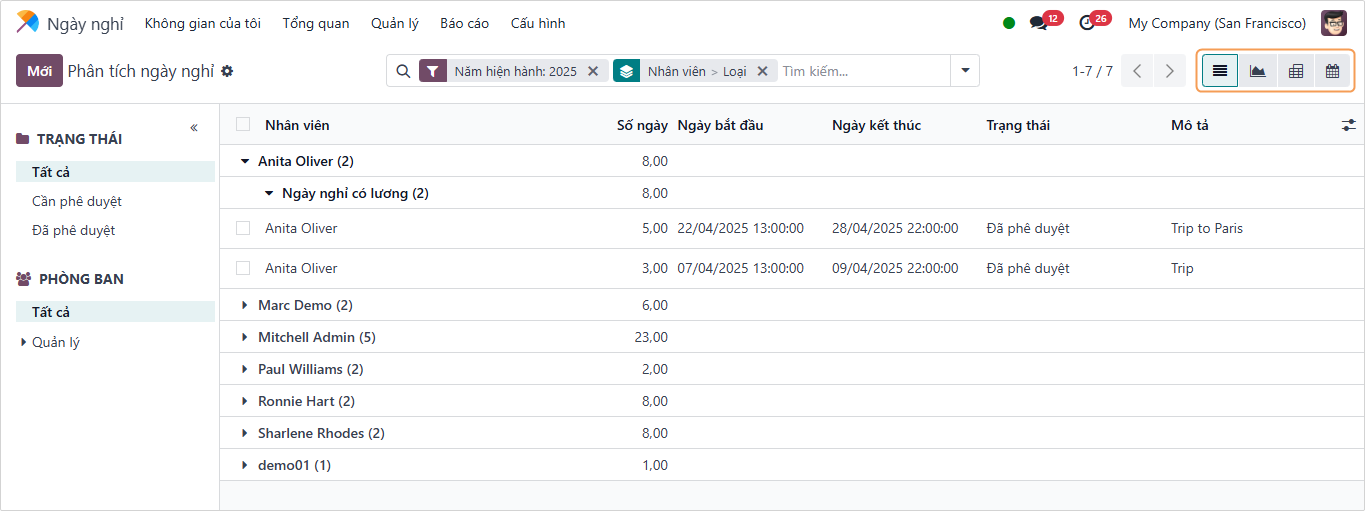Switch to graph view
This screenshot has height=511, width=1365.
(1257, 71)
